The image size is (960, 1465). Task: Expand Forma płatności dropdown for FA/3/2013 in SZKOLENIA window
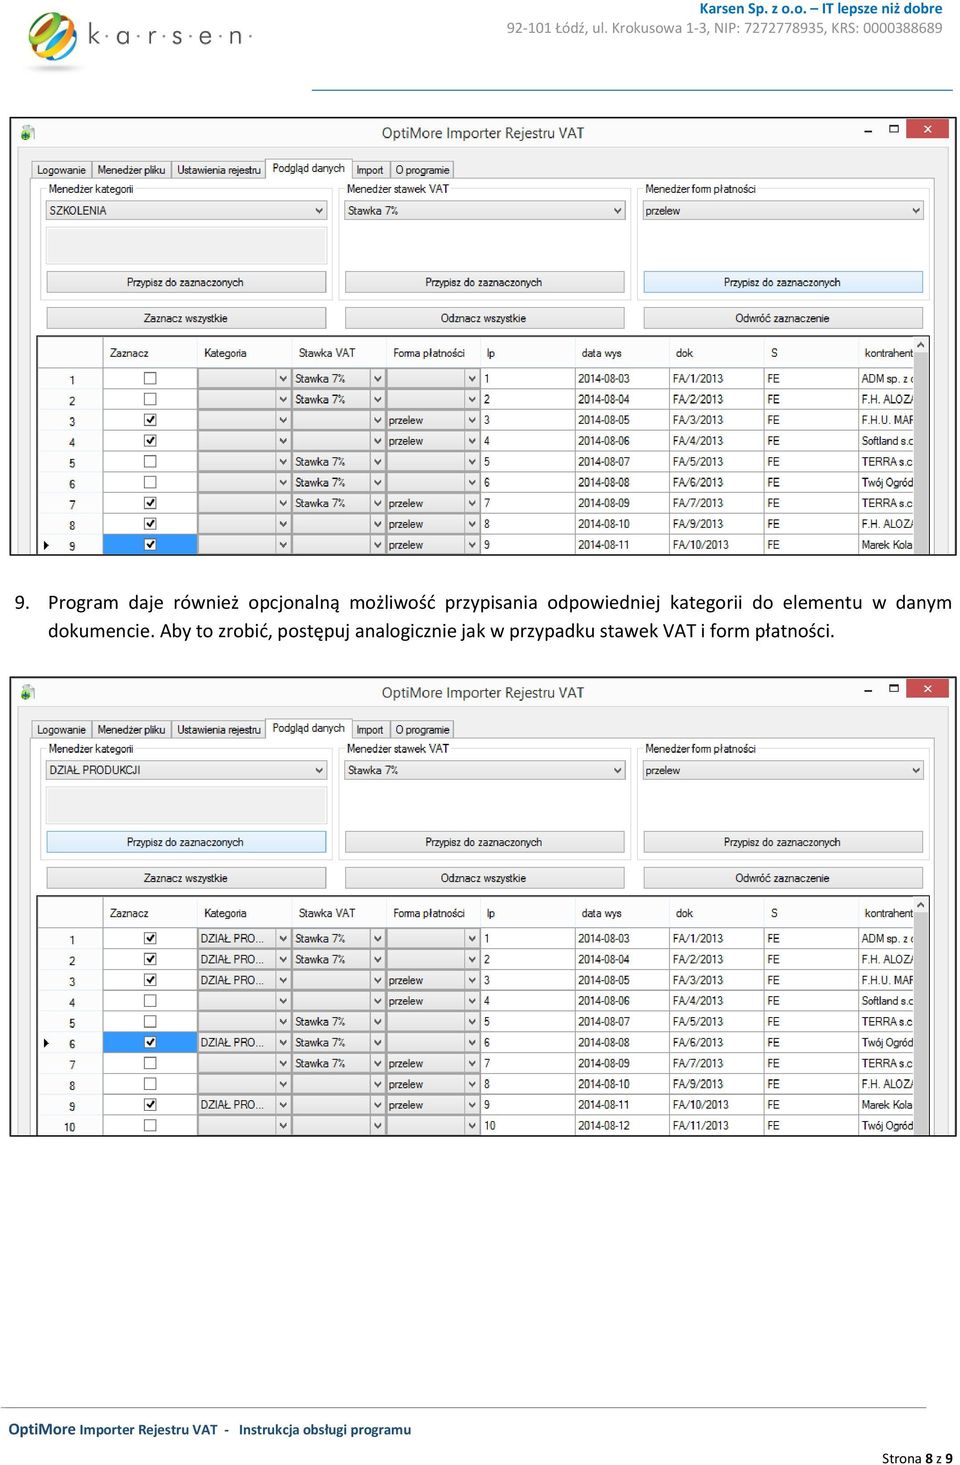click(472, 420)
